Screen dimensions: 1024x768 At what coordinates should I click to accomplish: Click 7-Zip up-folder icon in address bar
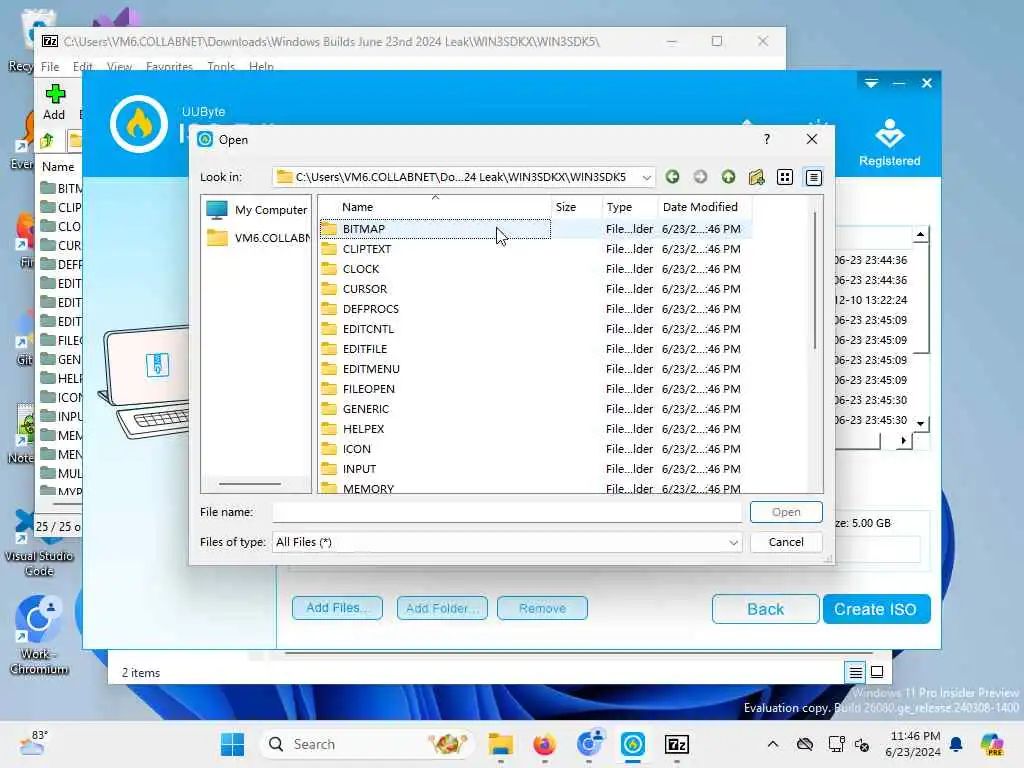point(47,140)
